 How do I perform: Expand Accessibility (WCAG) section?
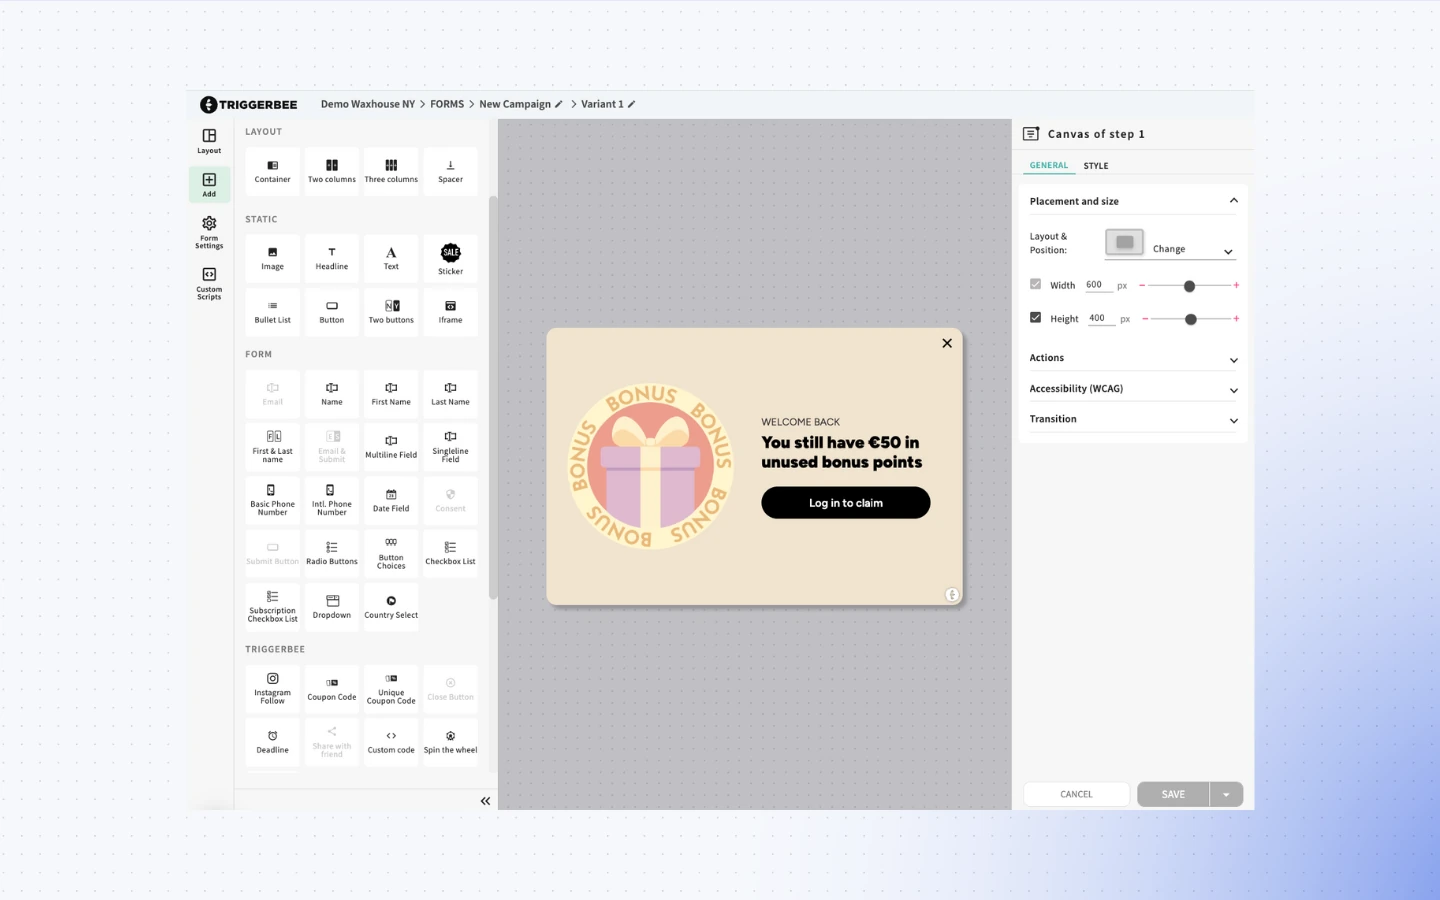(1134, 389)
